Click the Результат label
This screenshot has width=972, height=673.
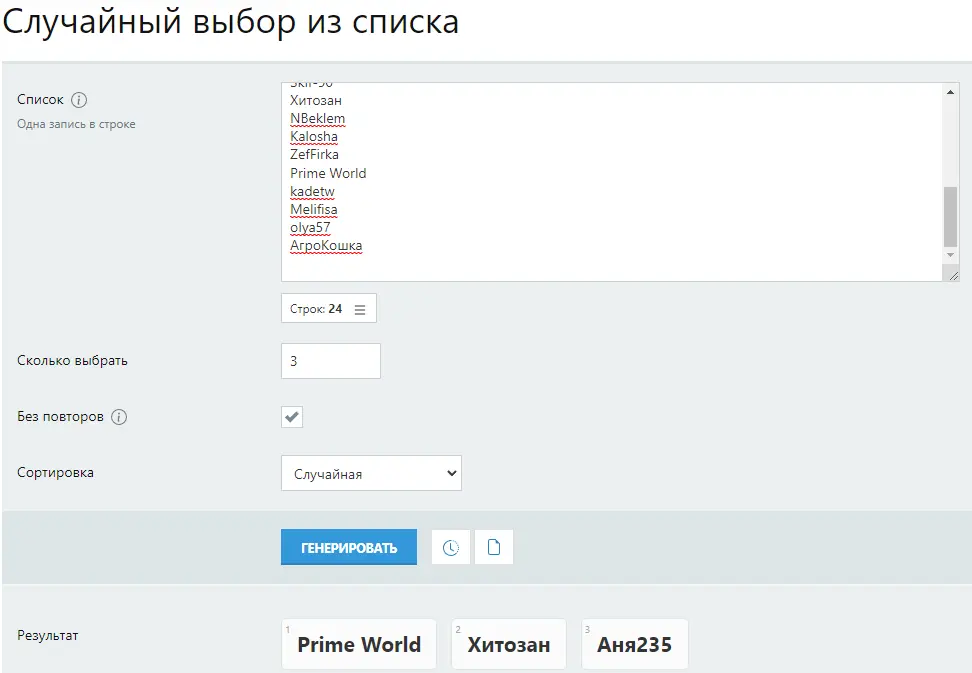tap(48, 635)
